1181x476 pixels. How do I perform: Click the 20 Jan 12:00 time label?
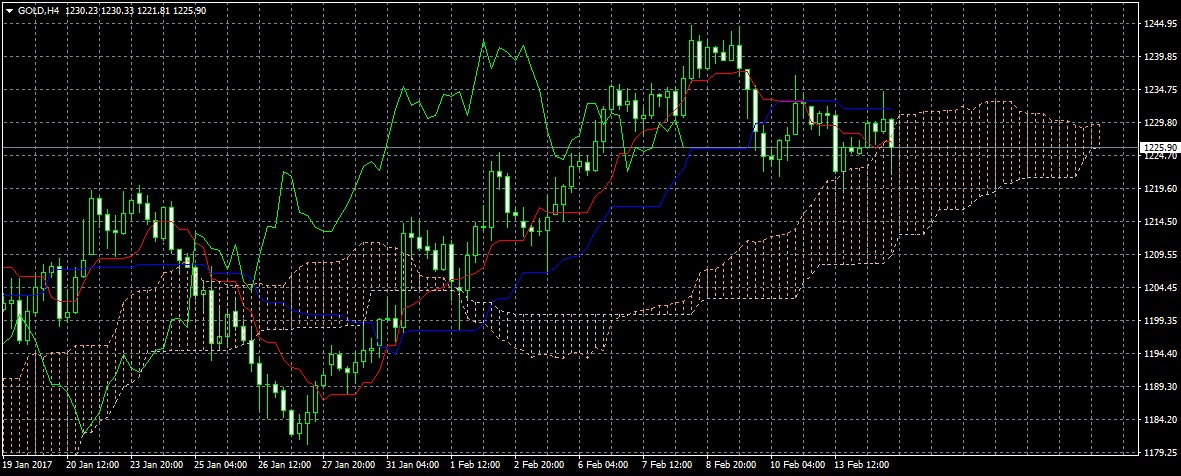pos(93,465)
